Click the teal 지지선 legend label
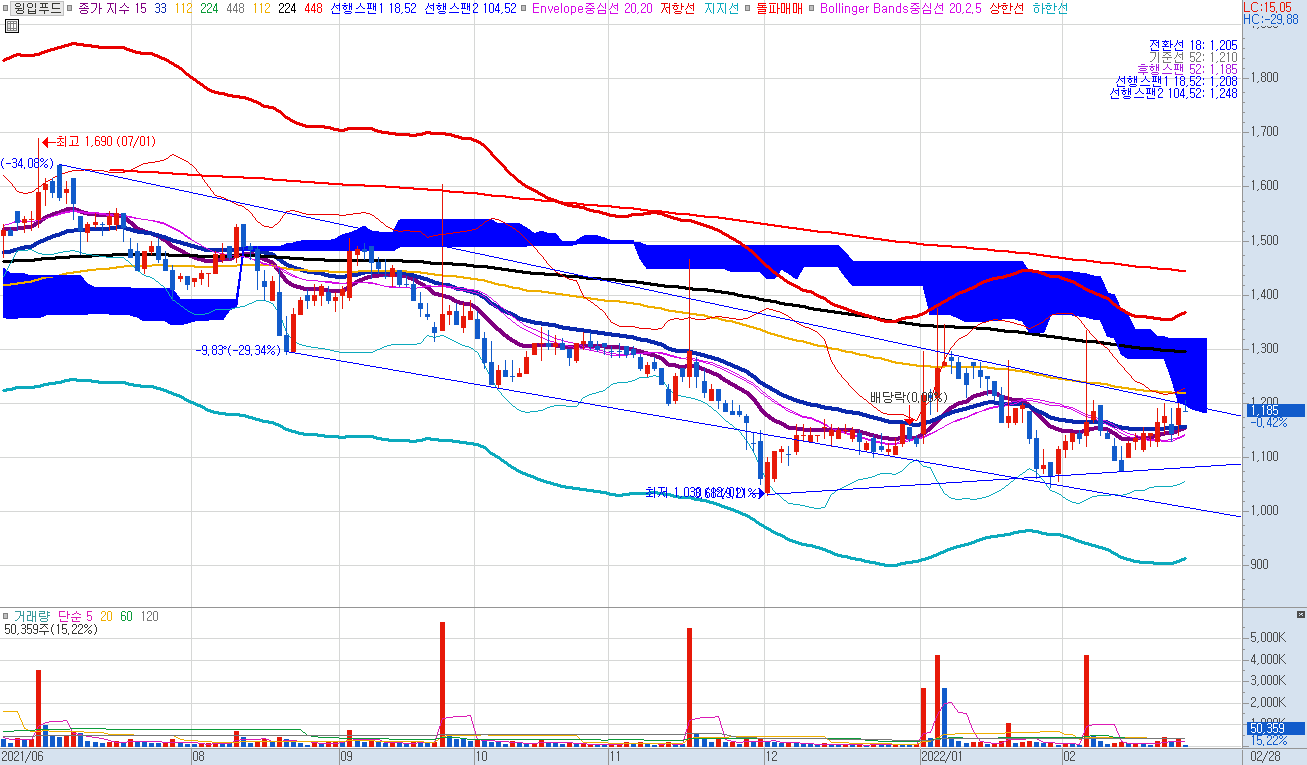This screenshot has height=765, width=1307. 721,8
